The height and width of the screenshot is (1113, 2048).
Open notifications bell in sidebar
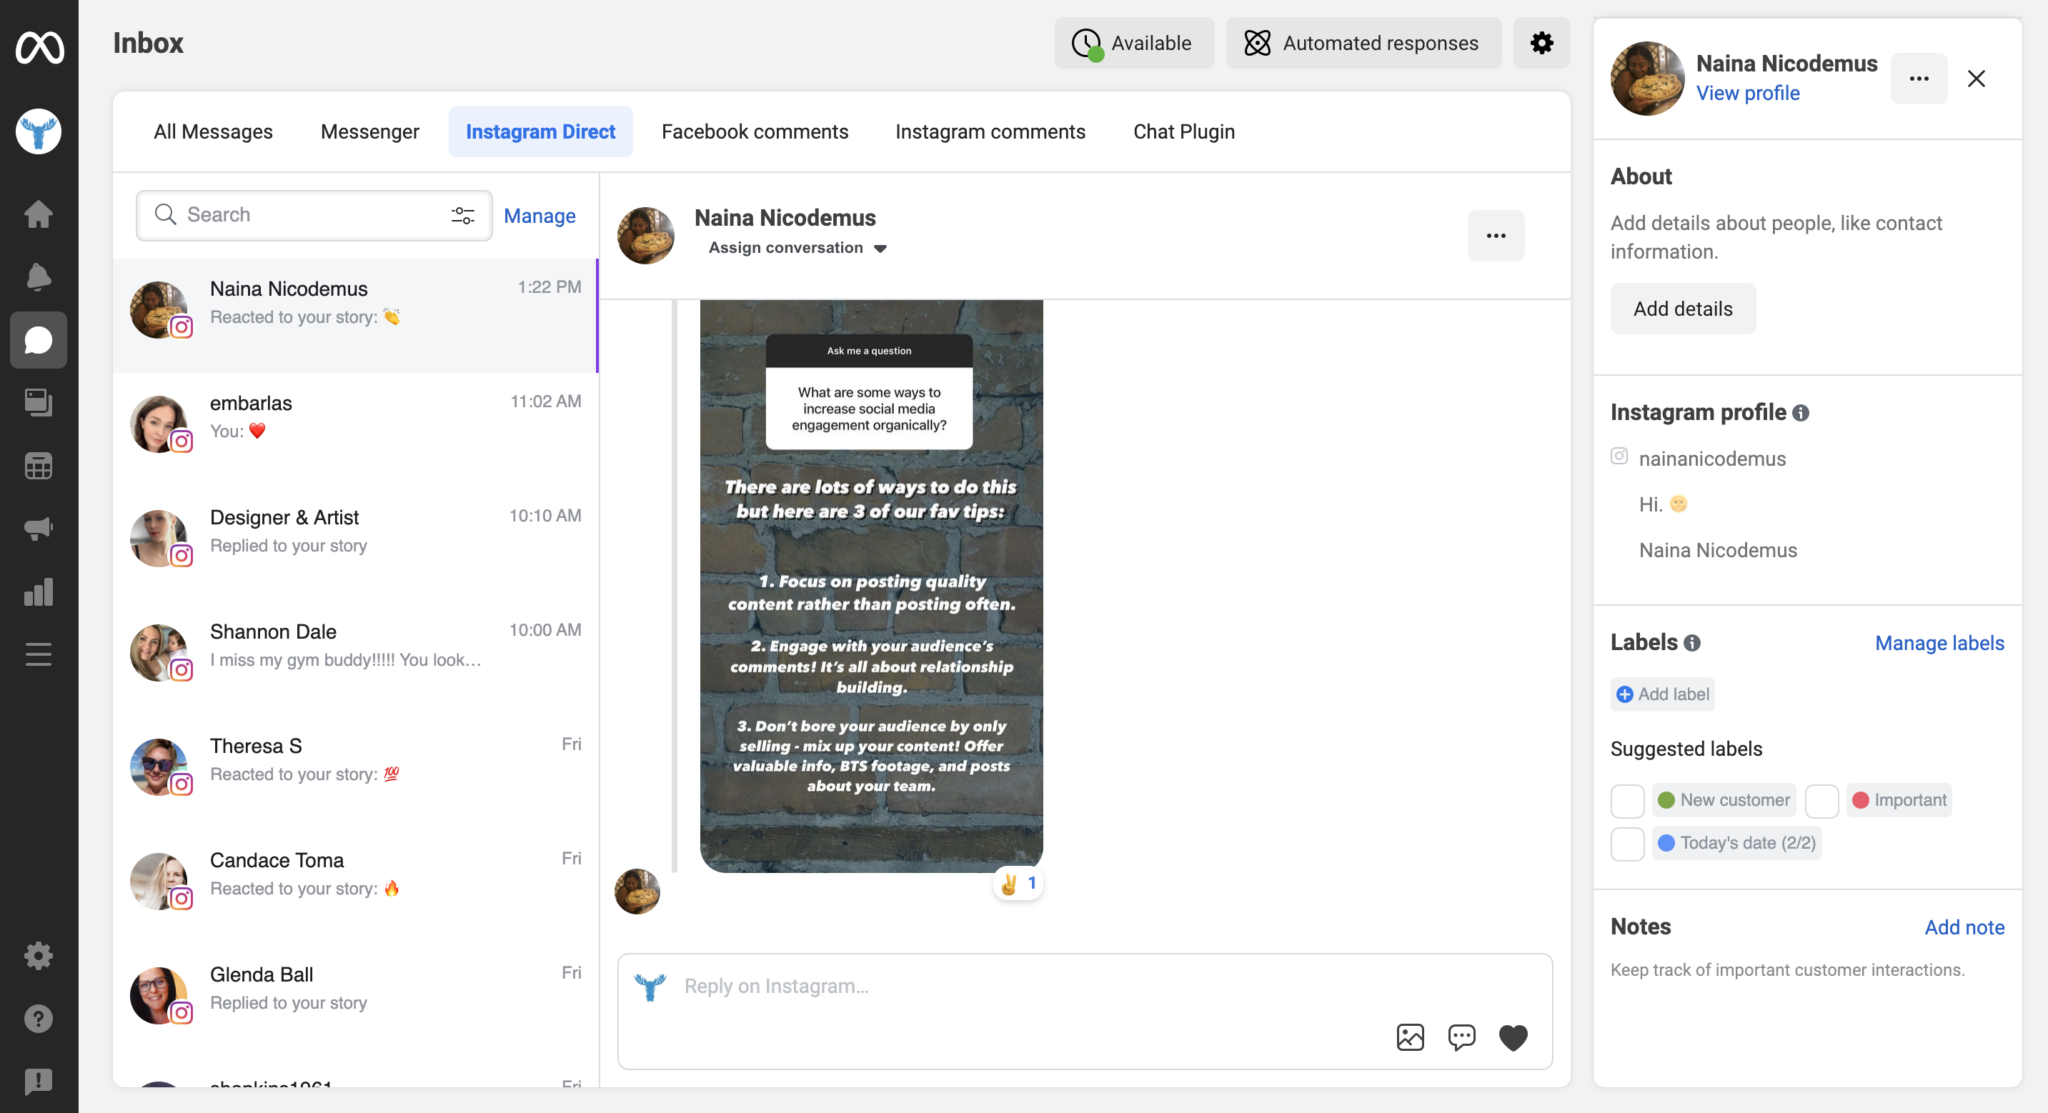click(39, 277)
